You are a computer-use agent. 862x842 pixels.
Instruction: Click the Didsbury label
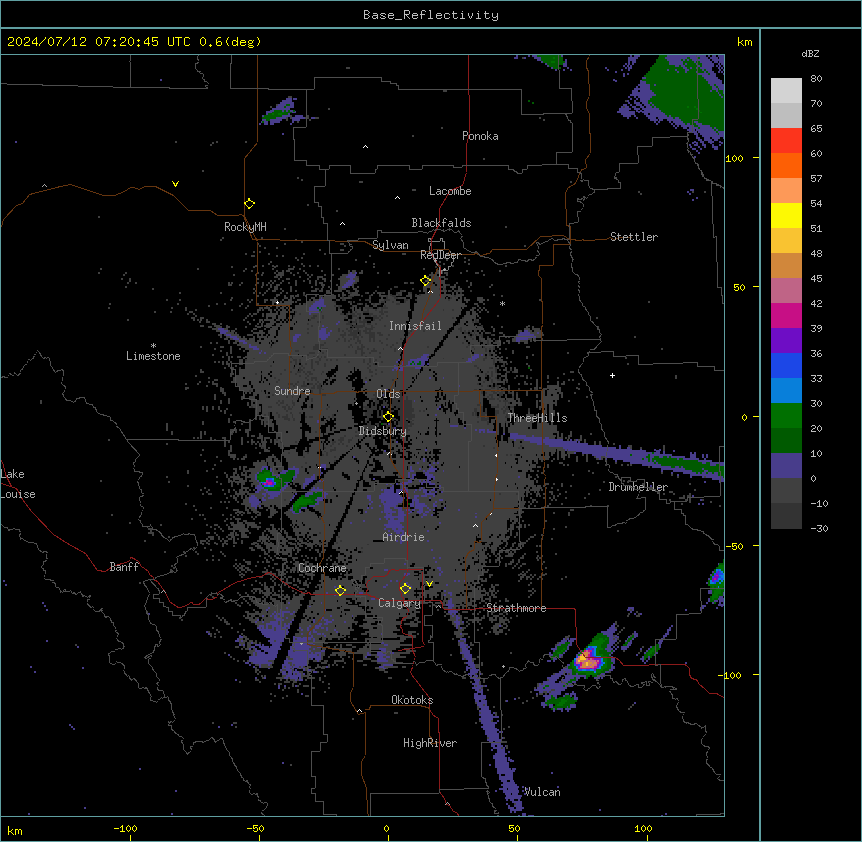382,431
